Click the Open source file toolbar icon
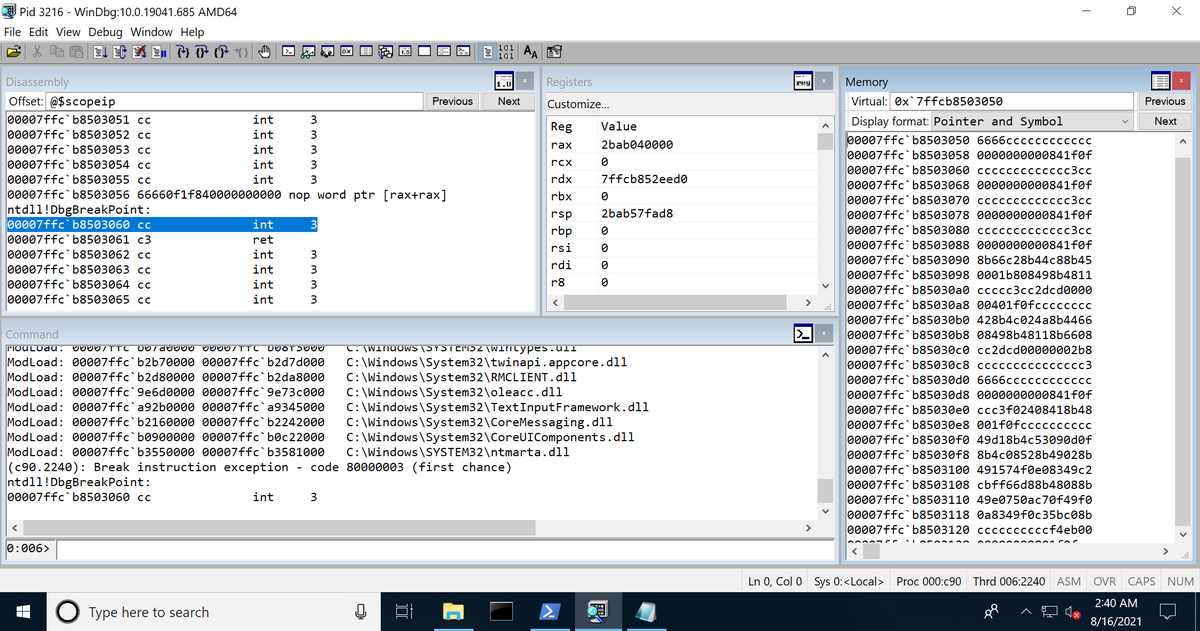This screenshot has width=1200, height=631. pyautogui.click(x=13, y=51)
